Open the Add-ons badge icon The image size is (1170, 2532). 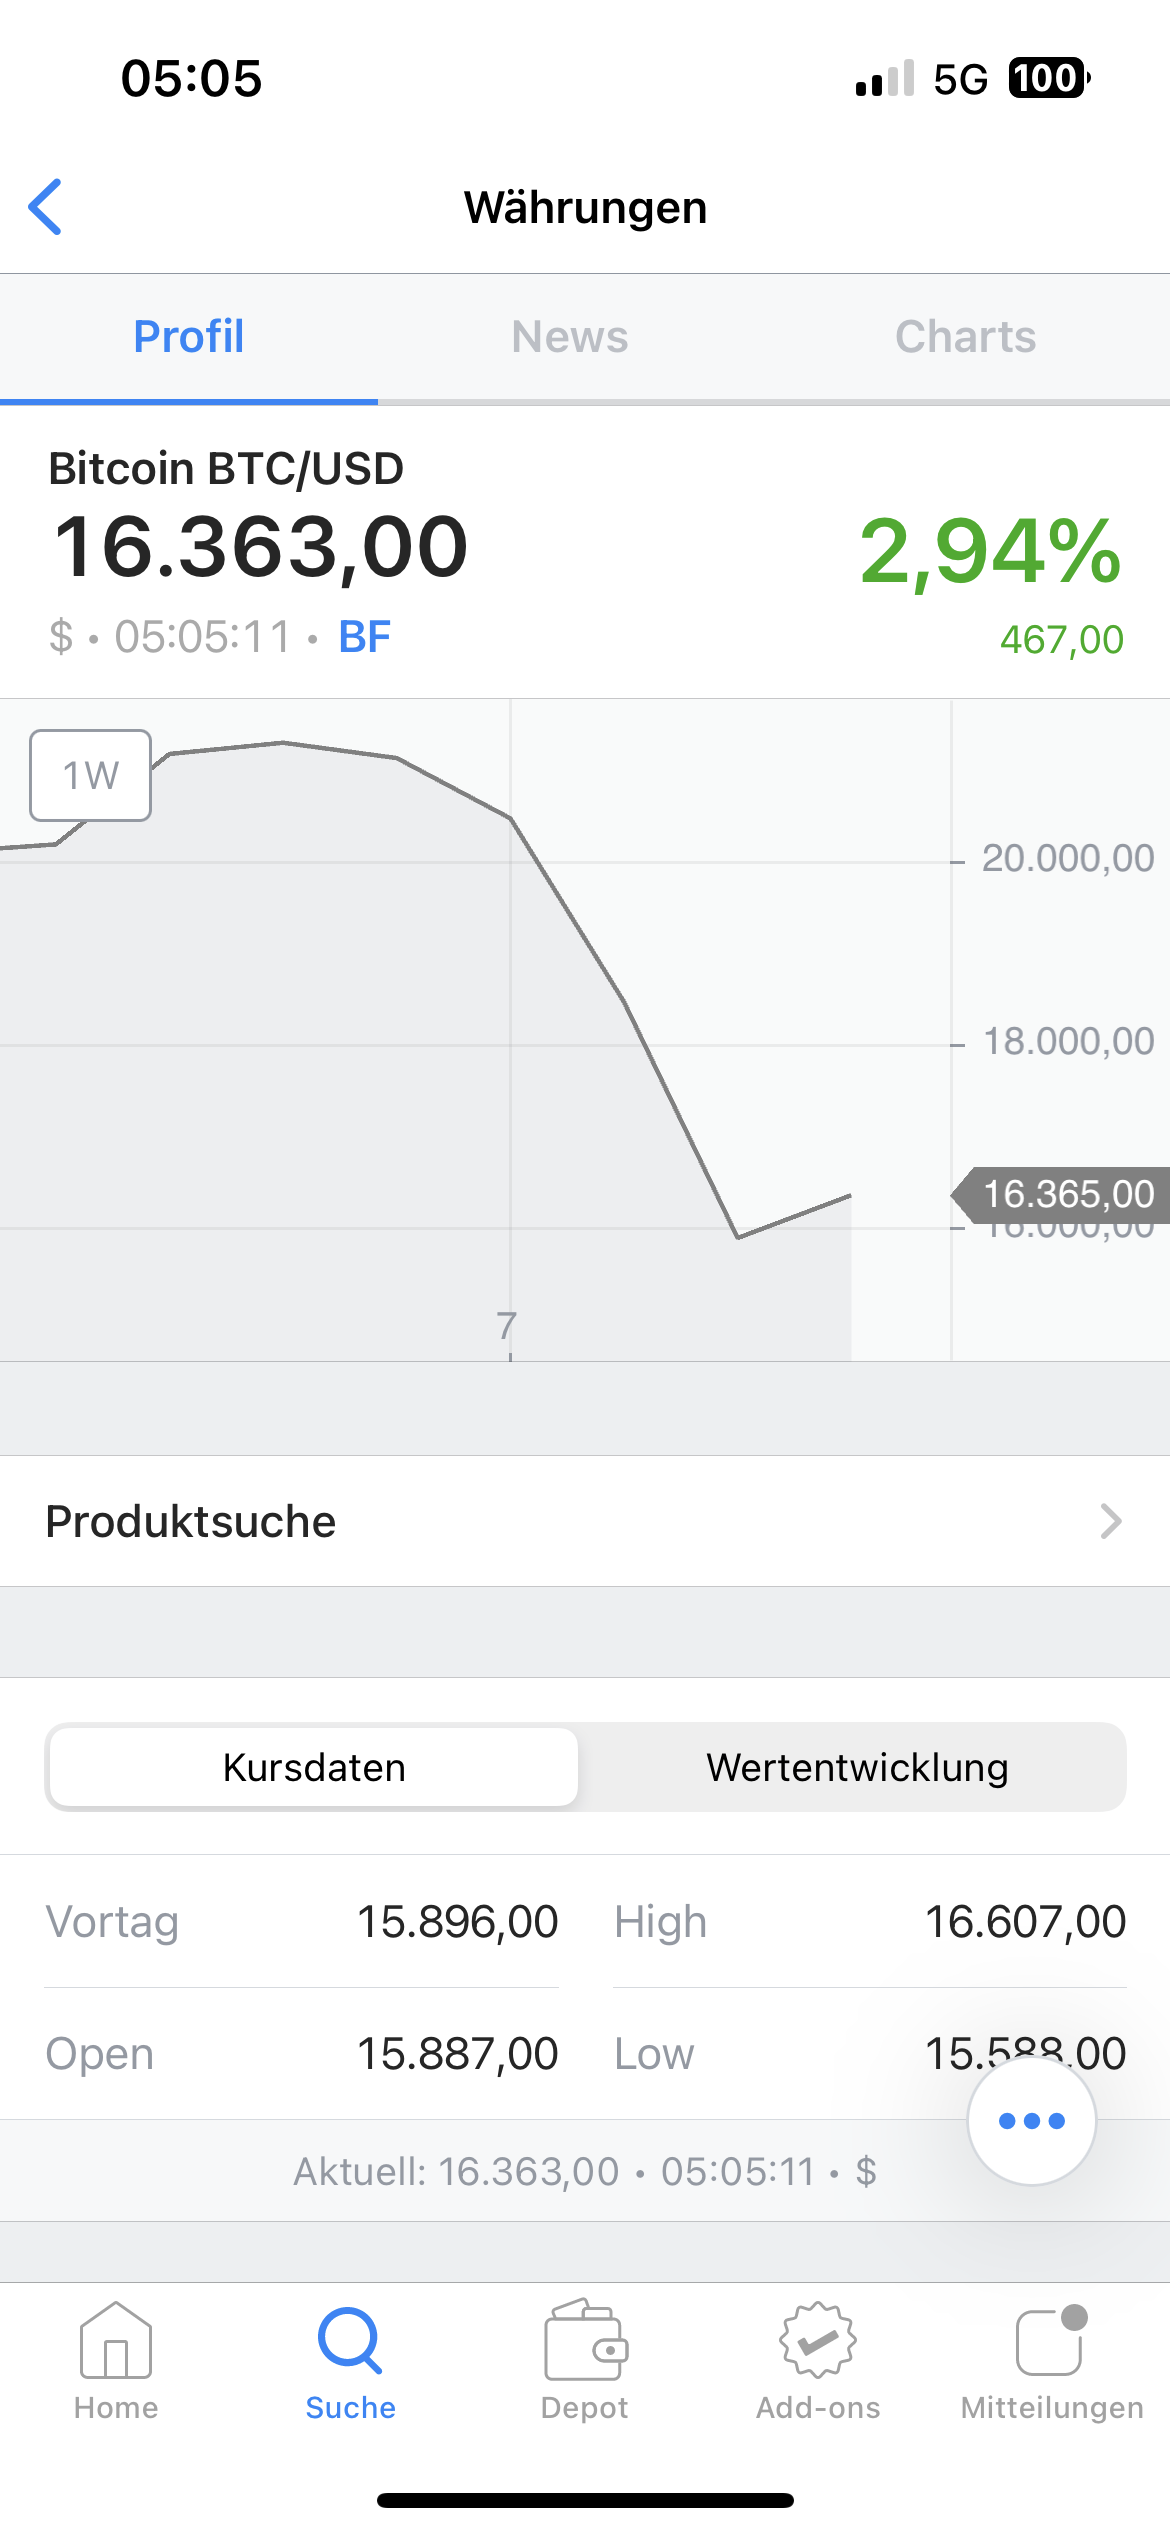pyautogui.click(x=818, y=2340)
